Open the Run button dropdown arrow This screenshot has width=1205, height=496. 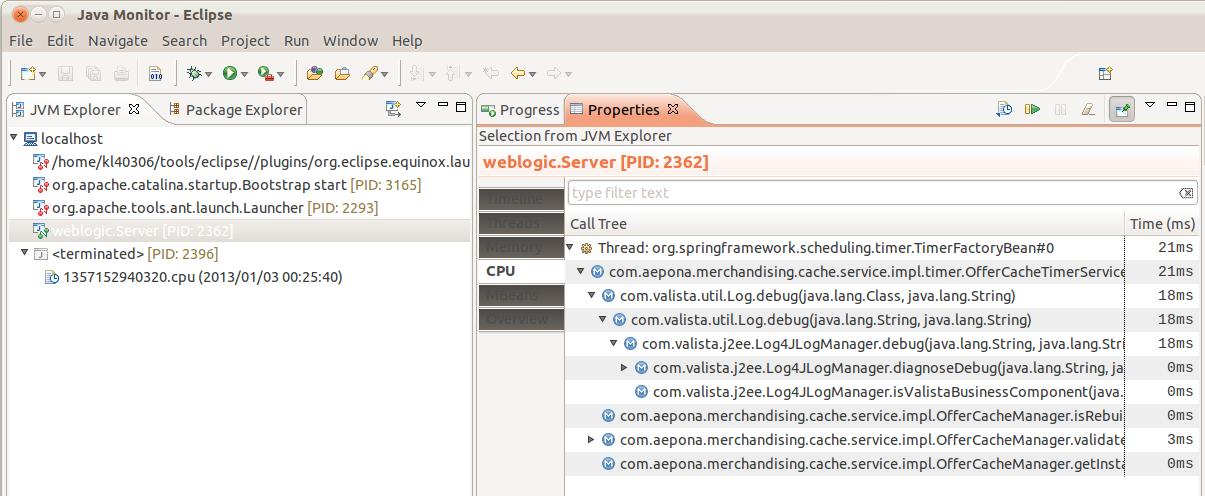coord(245,74)
